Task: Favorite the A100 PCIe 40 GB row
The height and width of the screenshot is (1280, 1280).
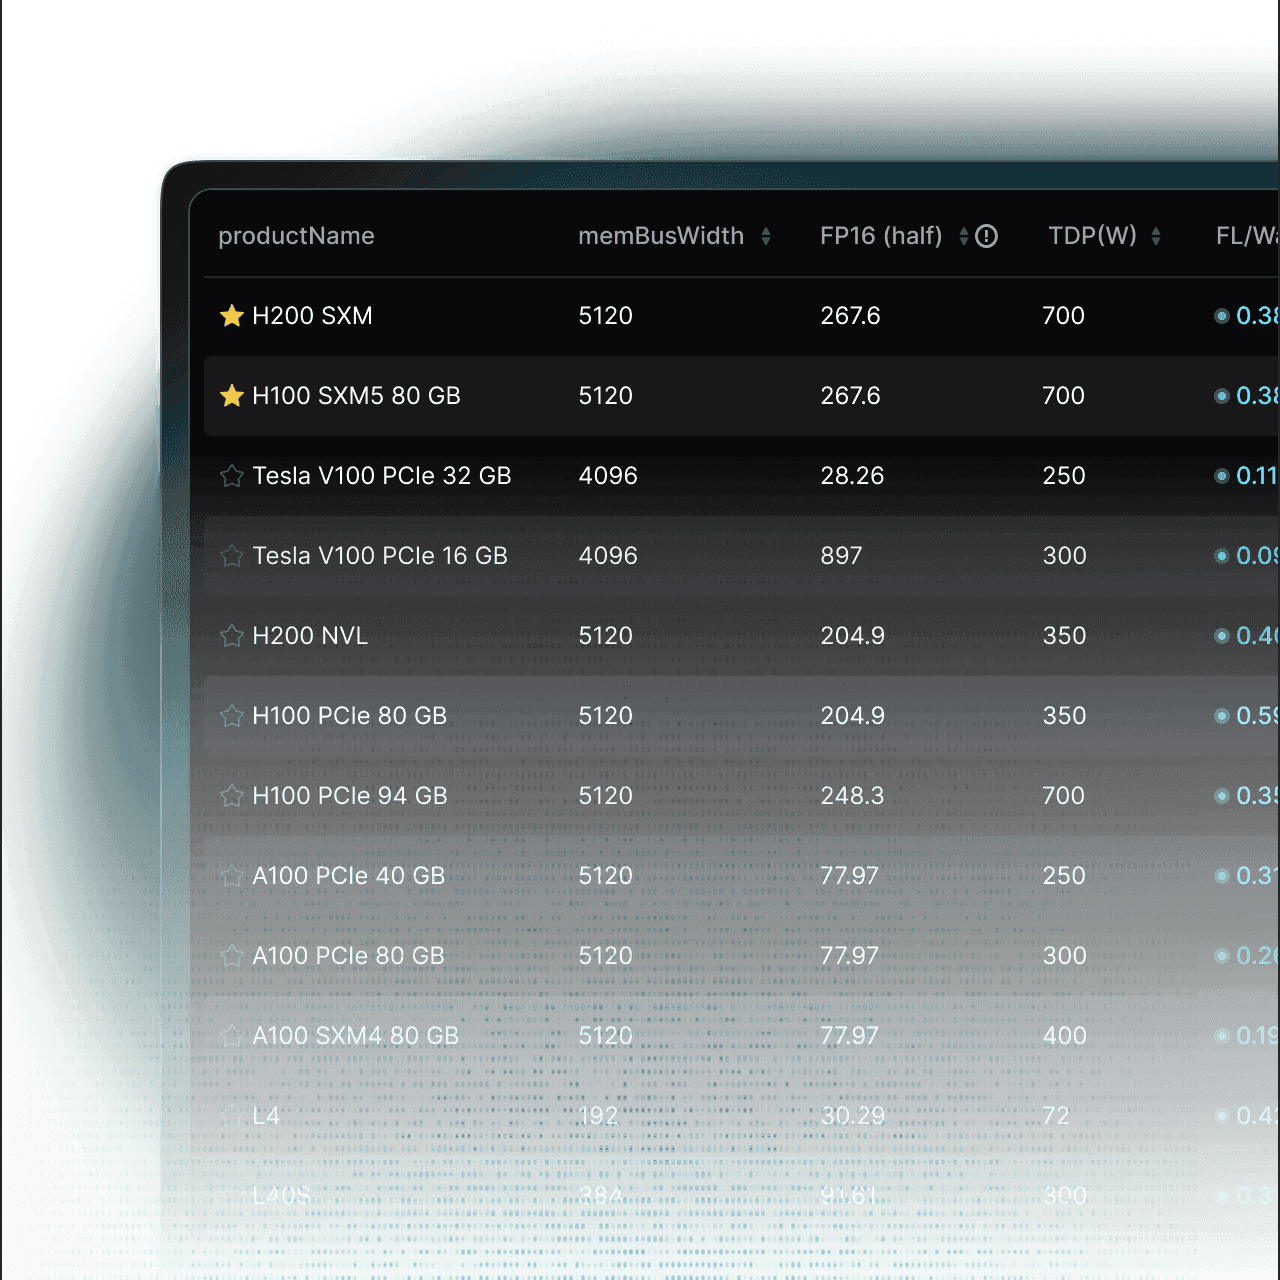Action: [x=232, y=876]
